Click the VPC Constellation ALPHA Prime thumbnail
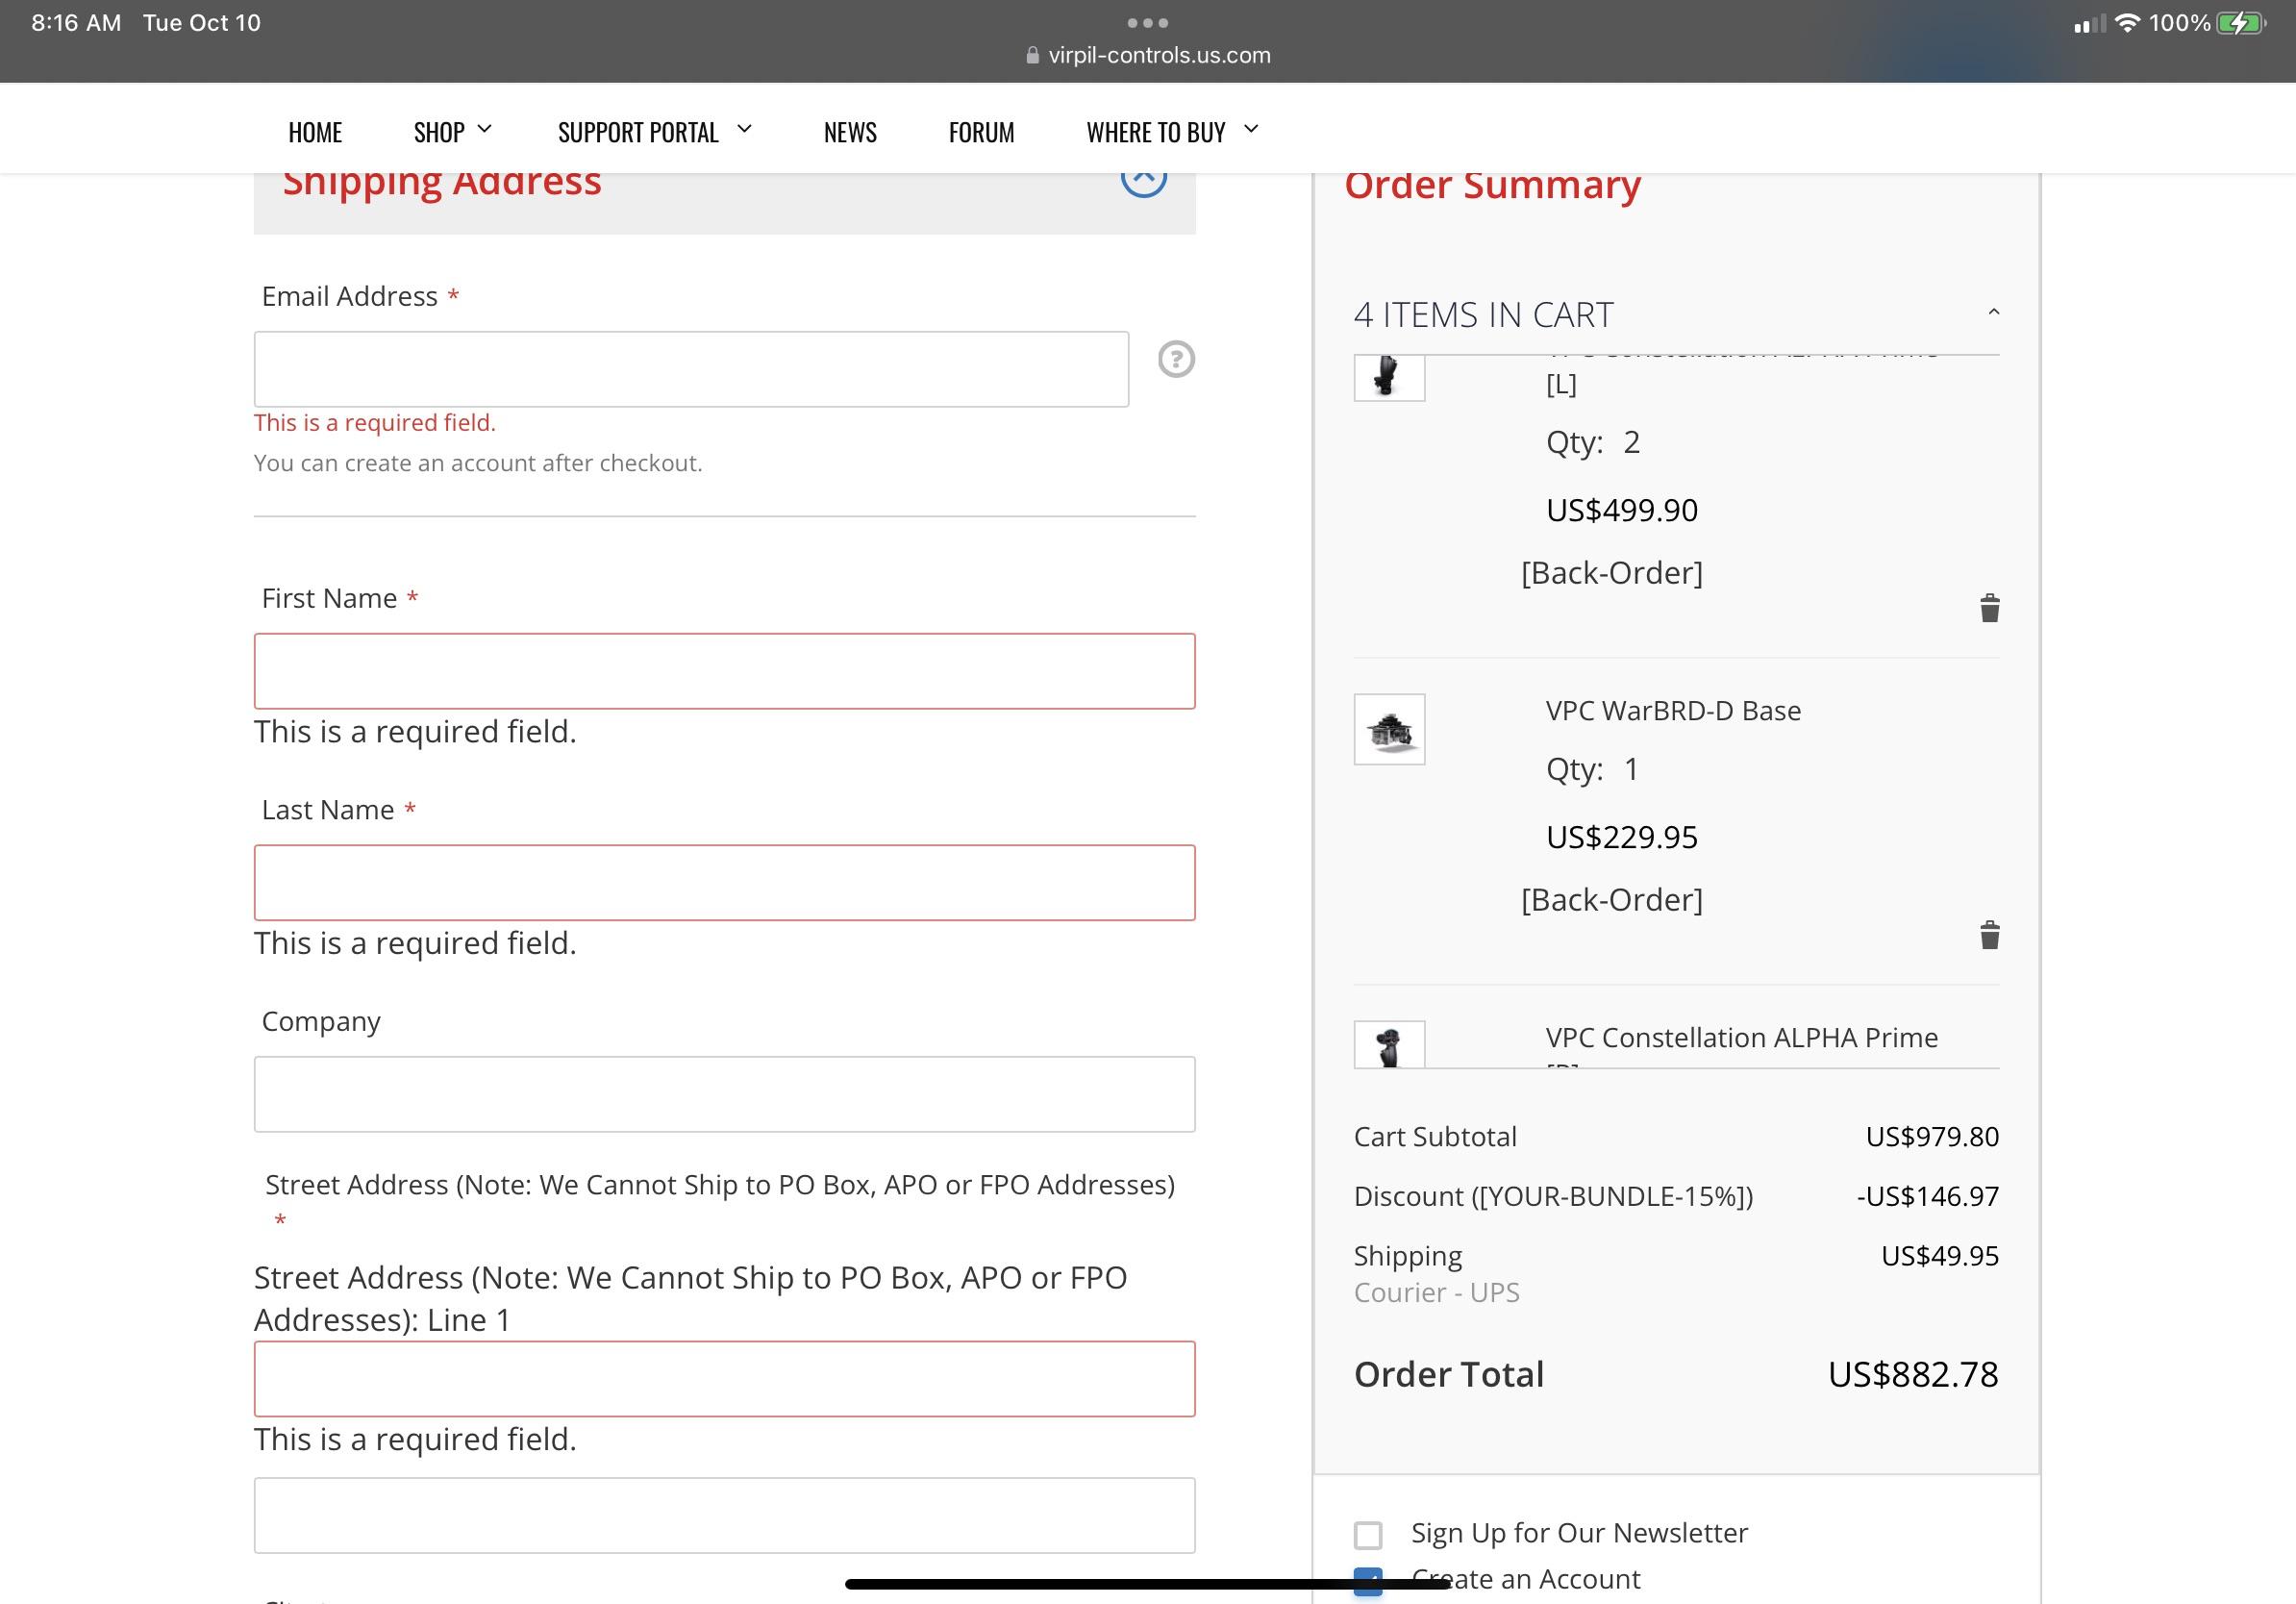This screenshot has width=2296, height=1604. pos(1388,1045)
